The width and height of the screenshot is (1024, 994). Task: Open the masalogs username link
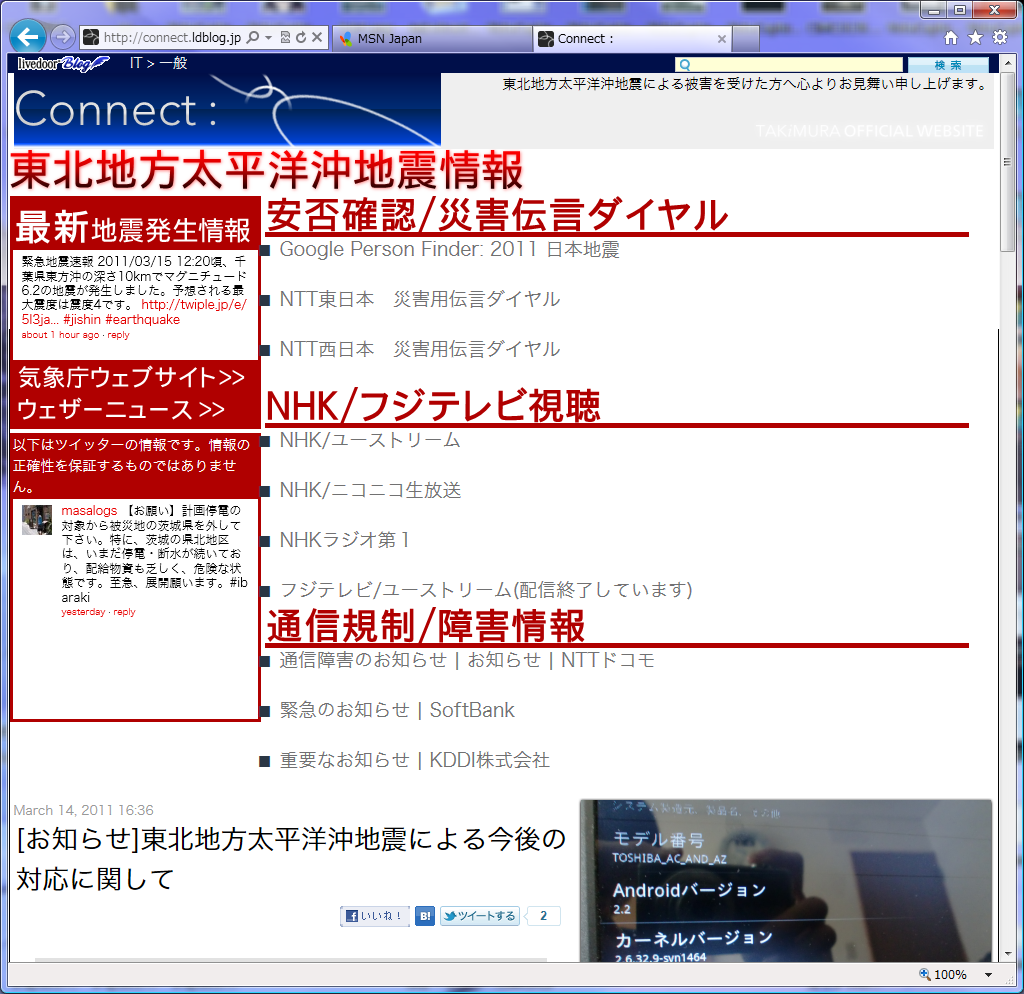(89, 511)
